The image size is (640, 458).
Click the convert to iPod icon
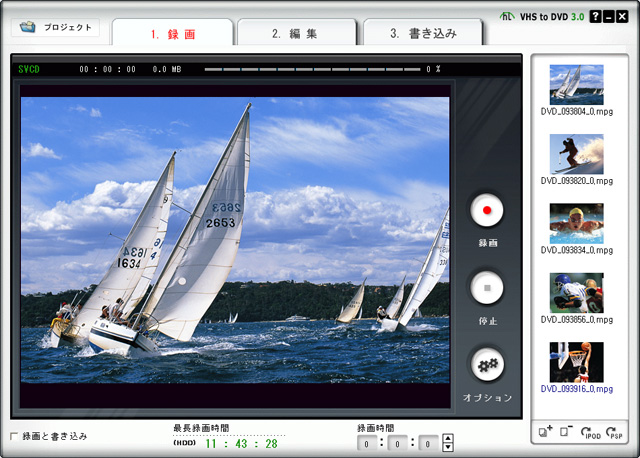pyautogui.click(x=590, y=433)
